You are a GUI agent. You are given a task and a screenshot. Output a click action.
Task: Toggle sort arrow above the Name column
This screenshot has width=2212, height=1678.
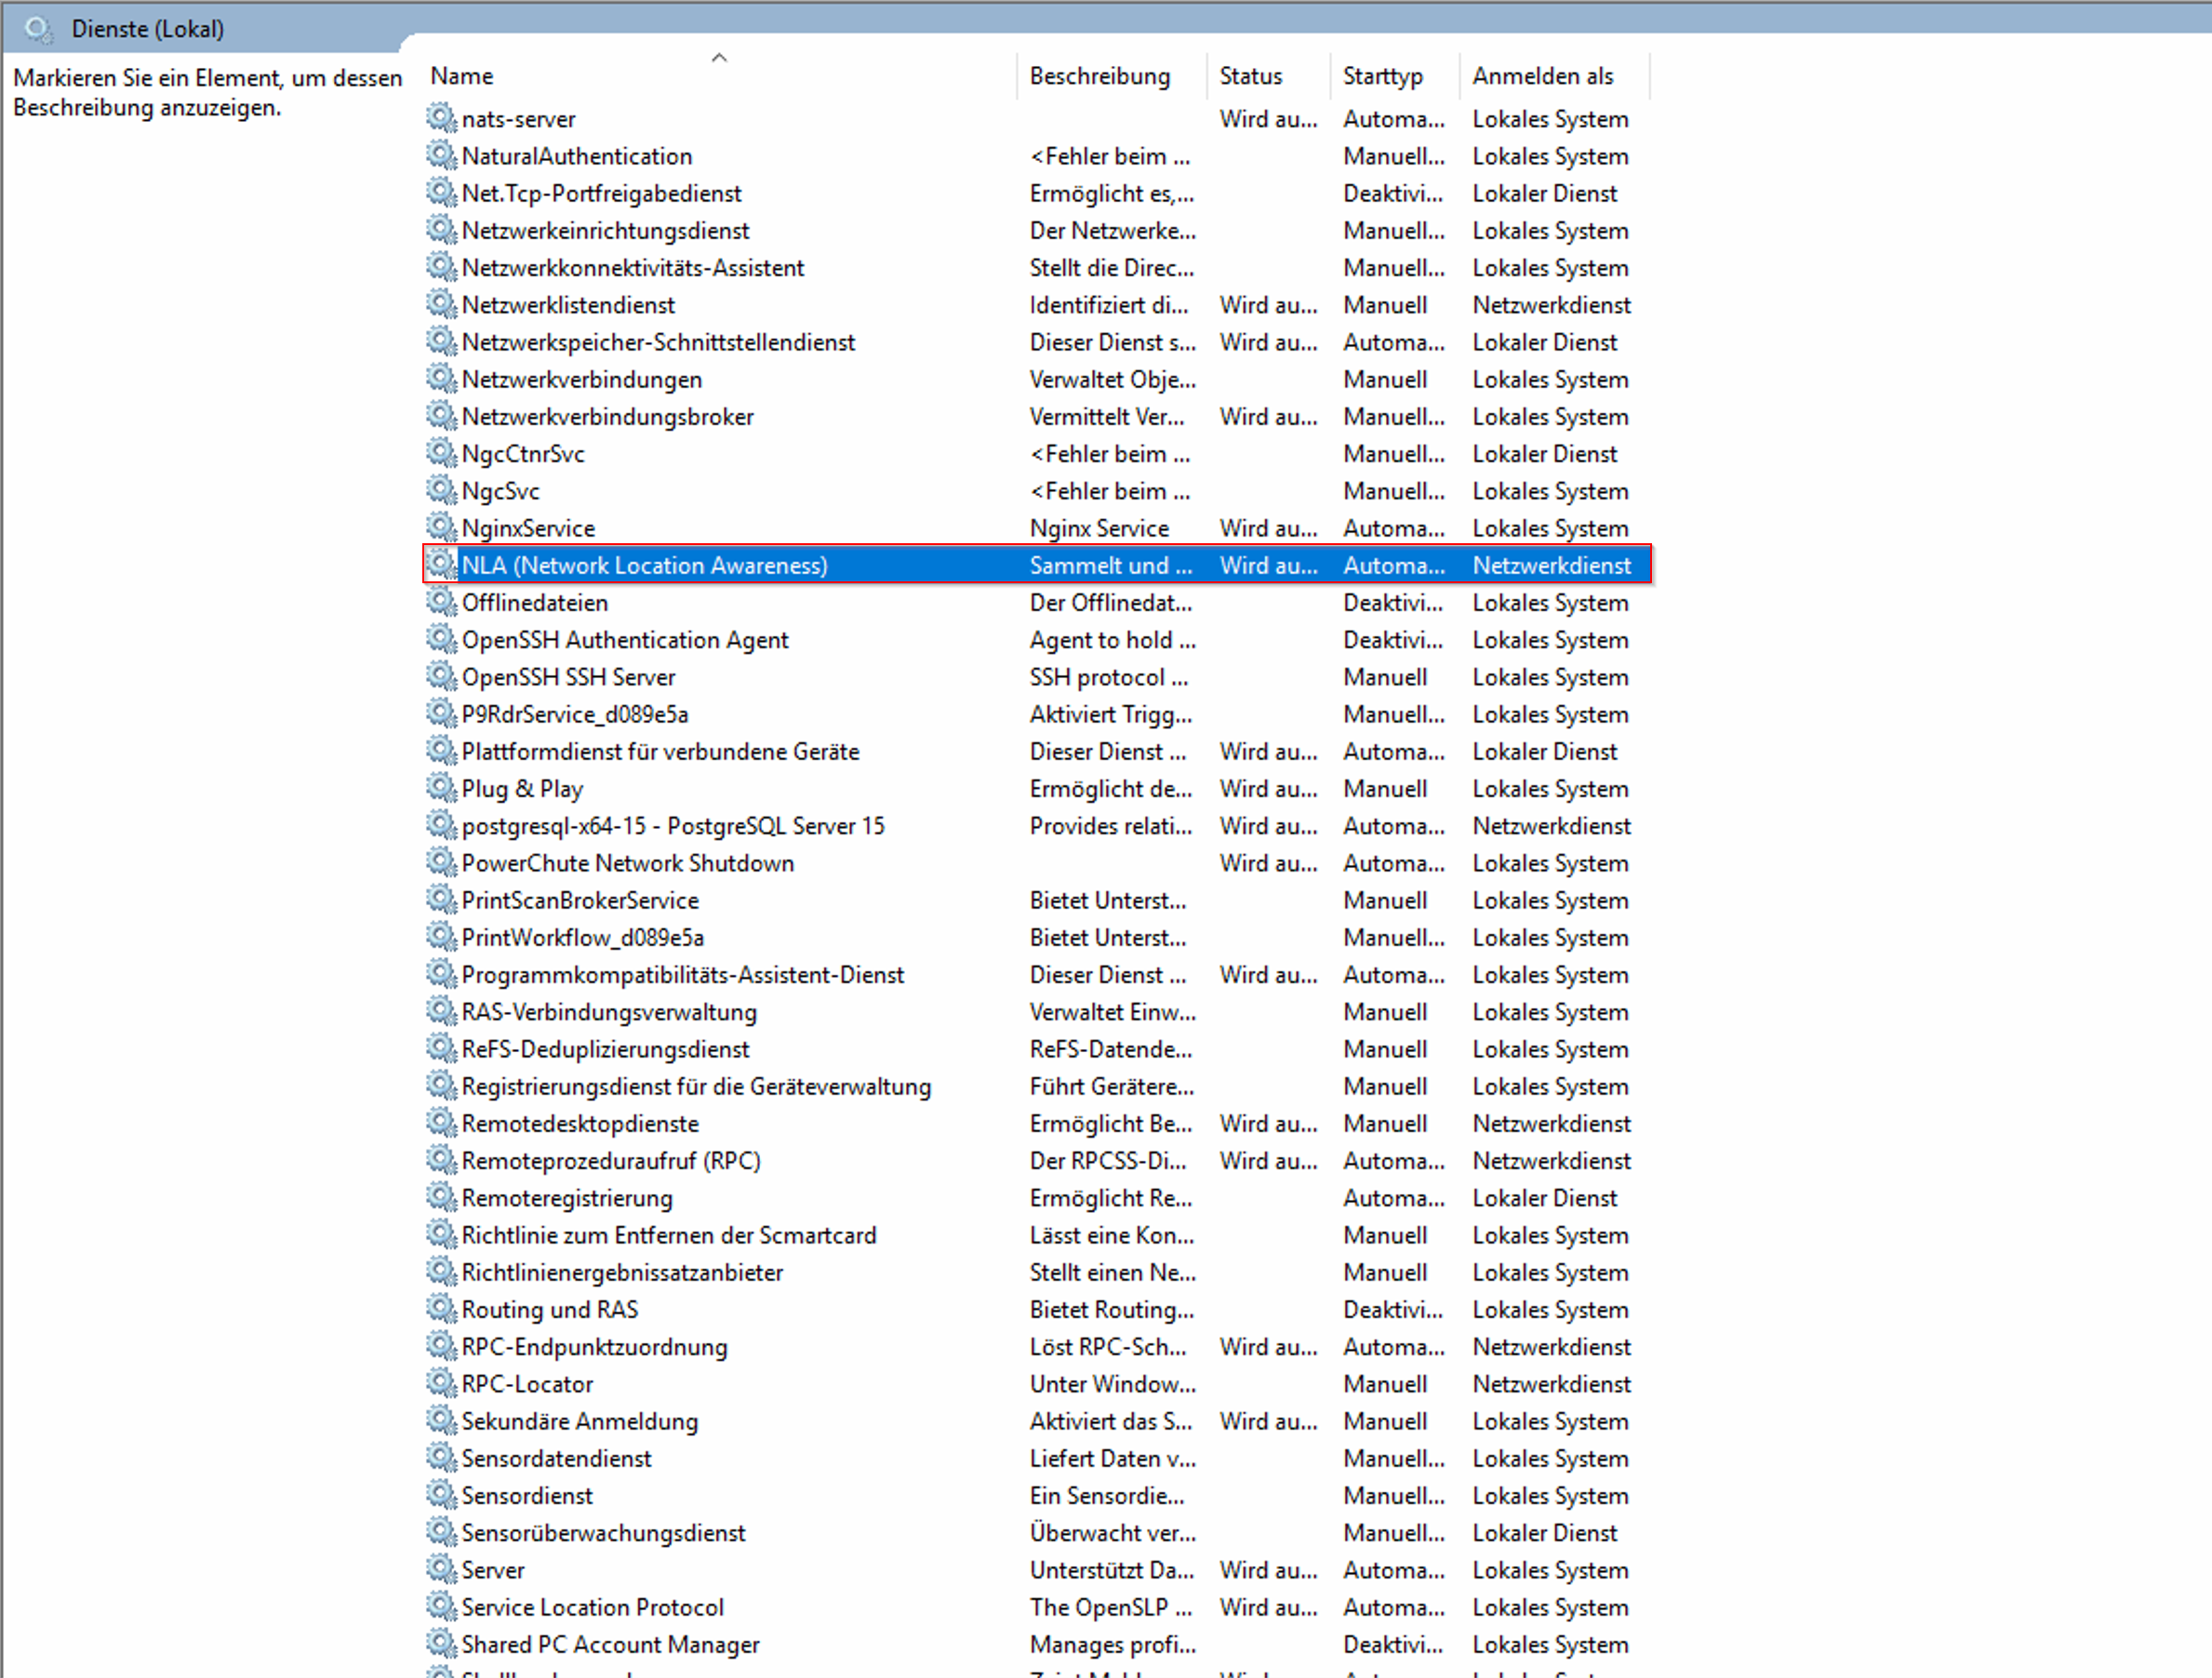(718, 58)
